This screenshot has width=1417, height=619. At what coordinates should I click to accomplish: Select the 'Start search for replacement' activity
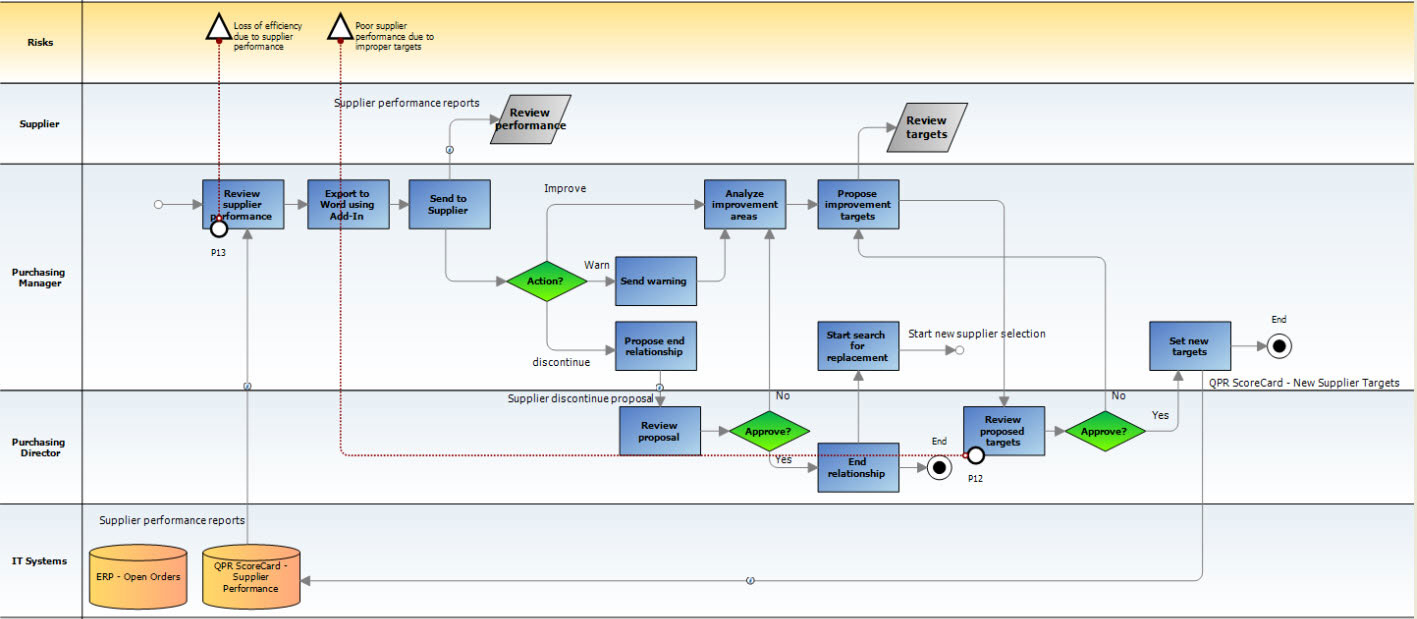[858, 346]
